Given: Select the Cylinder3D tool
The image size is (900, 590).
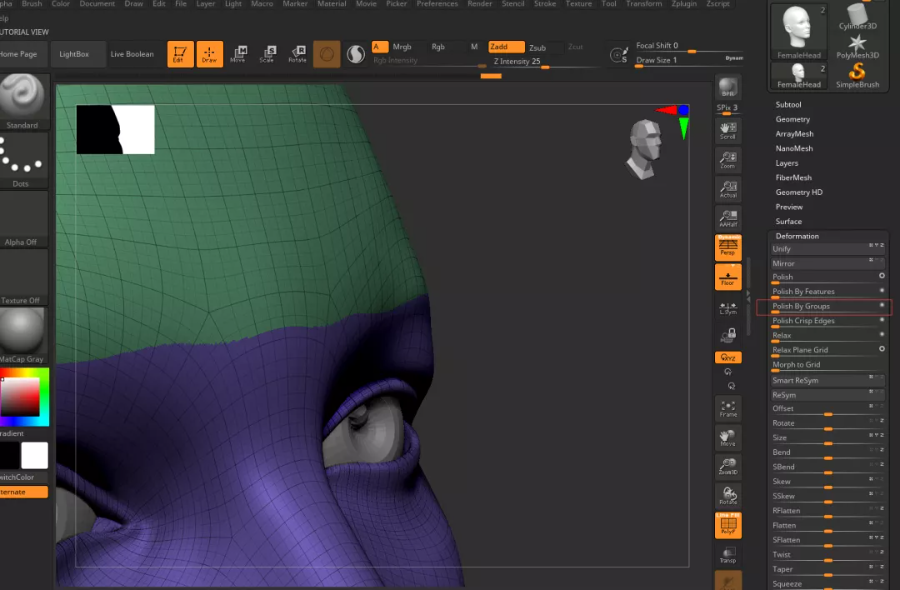Looking at the screenshot, I should [x=858, y=15].
